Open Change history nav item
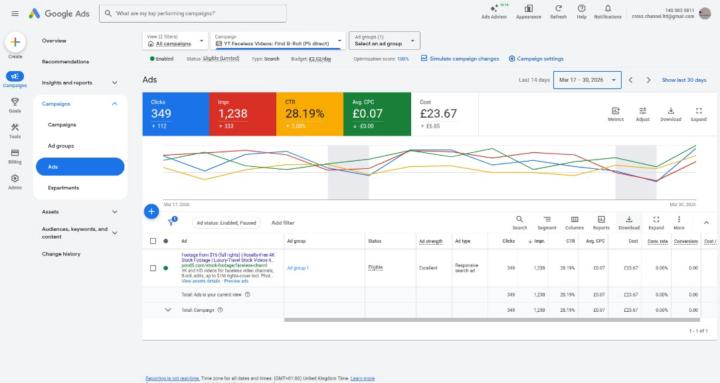 (x=61, y=254)
